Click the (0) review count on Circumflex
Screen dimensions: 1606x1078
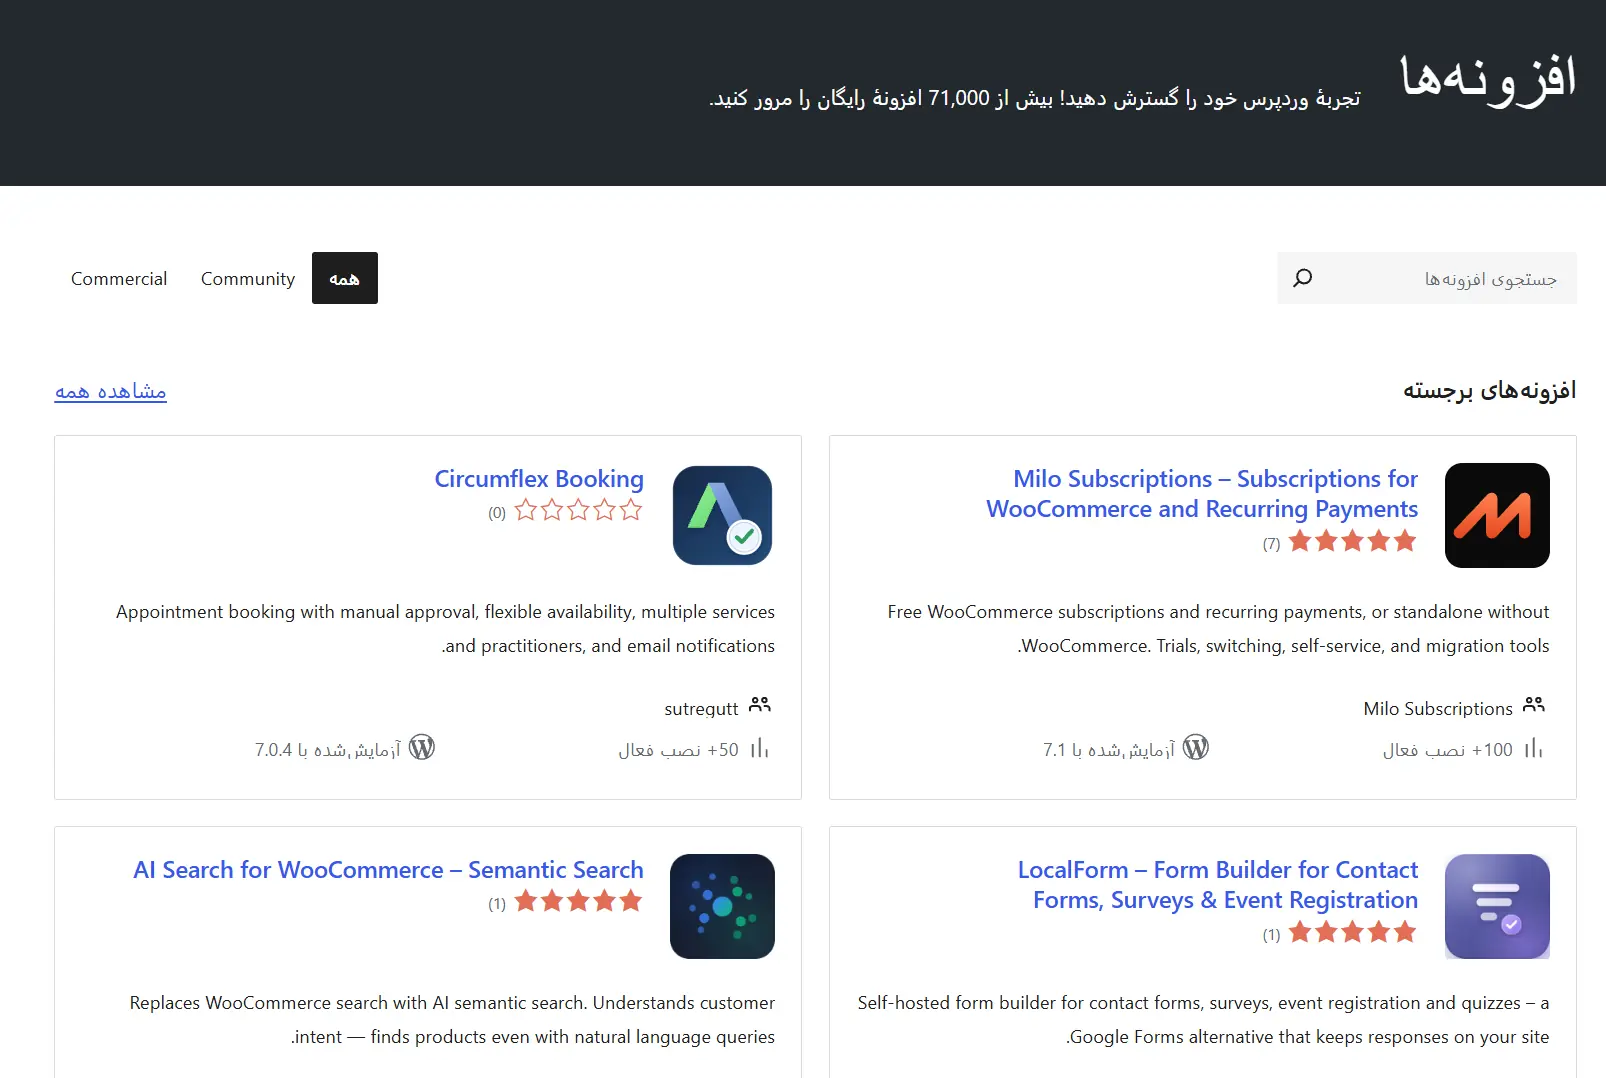497,513
